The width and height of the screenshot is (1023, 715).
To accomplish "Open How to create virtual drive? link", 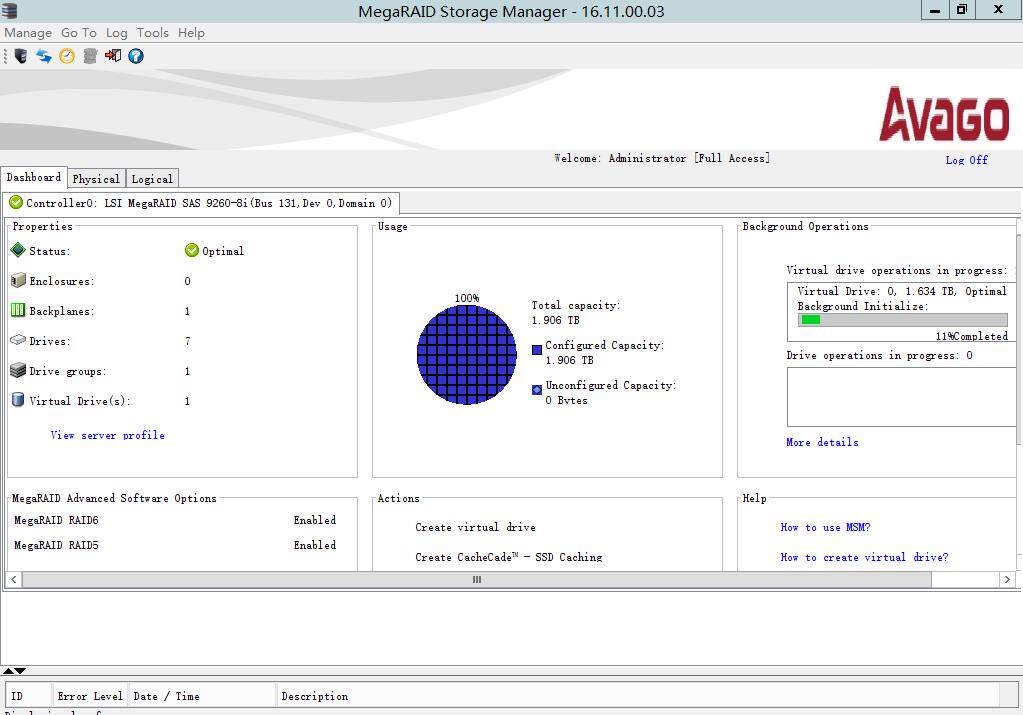I will pyautogui.click(x=864, y=557).
